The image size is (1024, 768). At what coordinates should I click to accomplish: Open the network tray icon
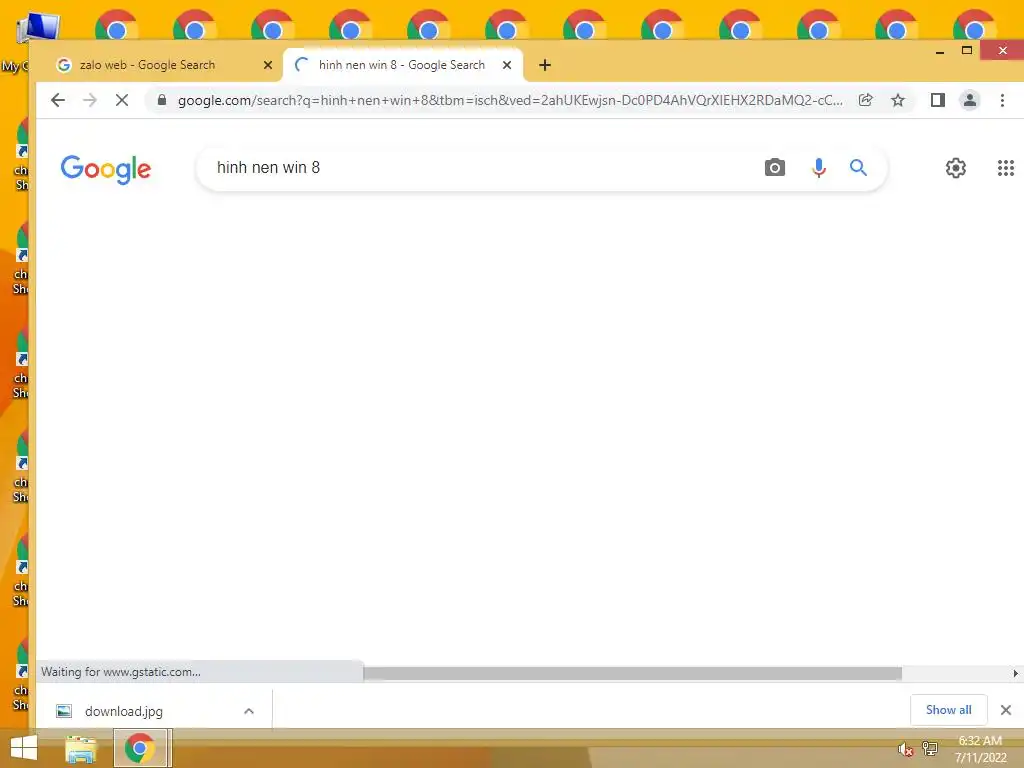929,749
